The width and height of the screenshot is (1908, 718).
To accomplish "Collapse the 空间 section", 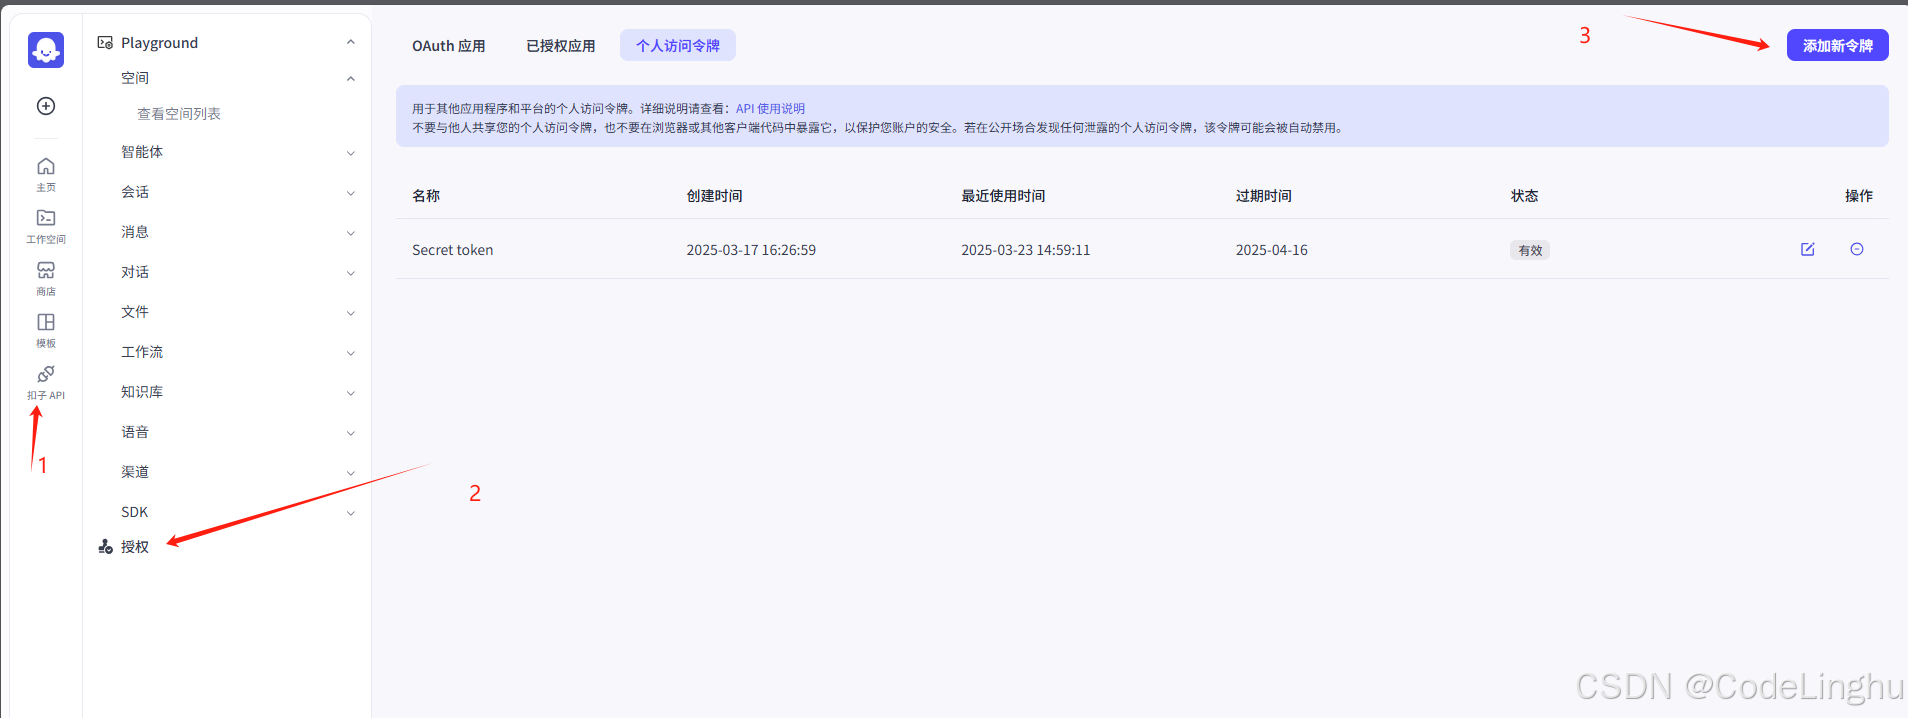I will coord(351,78).
